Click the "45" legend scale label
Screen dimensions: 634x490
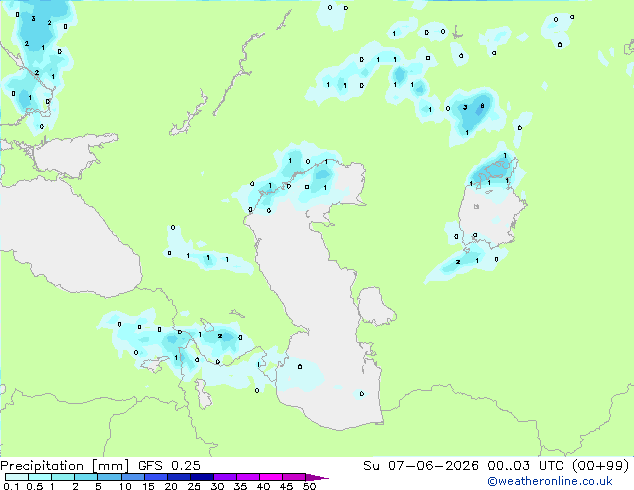click(x=286, y=486)
